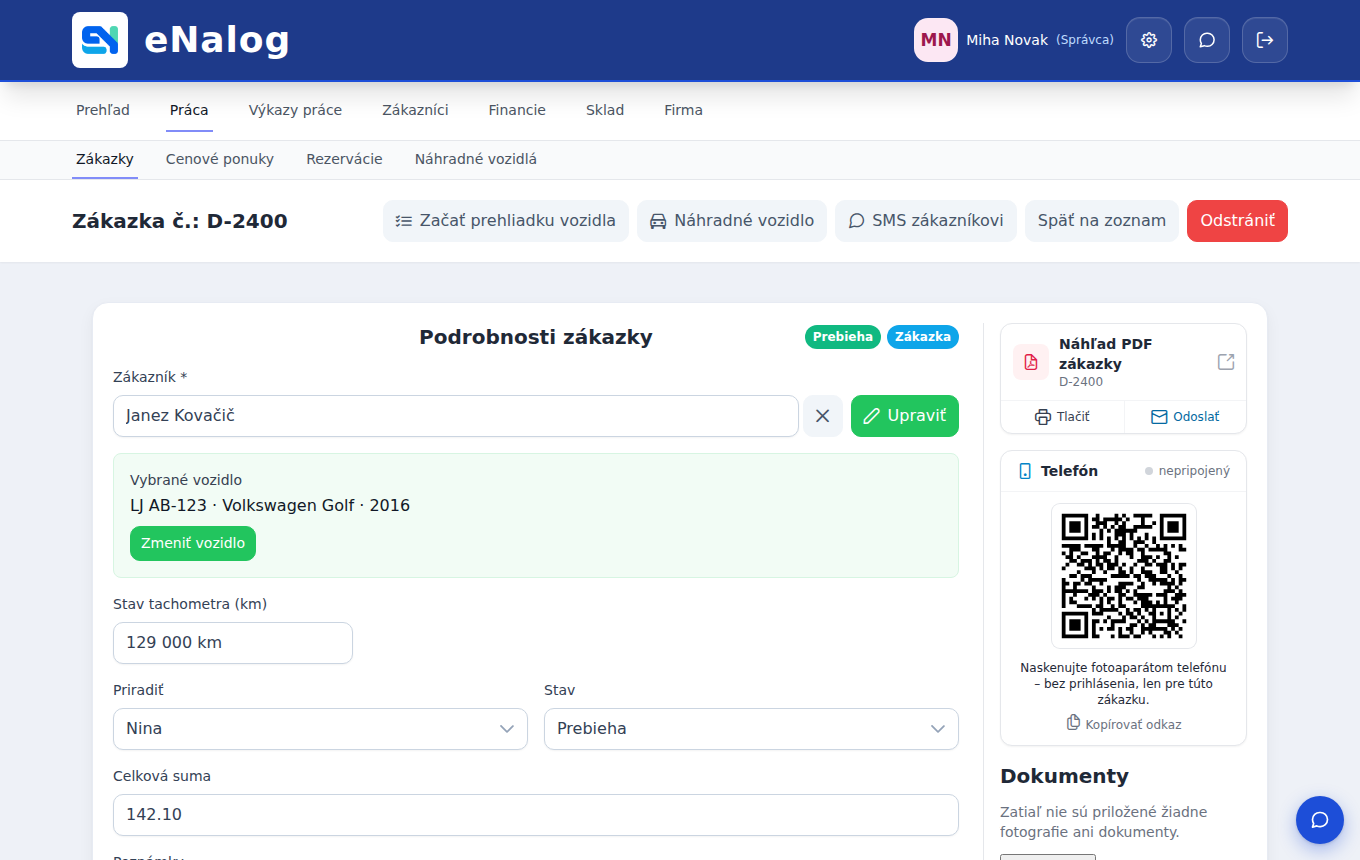
Task: Expand the Priradiť dropdown showing Nina
Action: click(320, 729)
